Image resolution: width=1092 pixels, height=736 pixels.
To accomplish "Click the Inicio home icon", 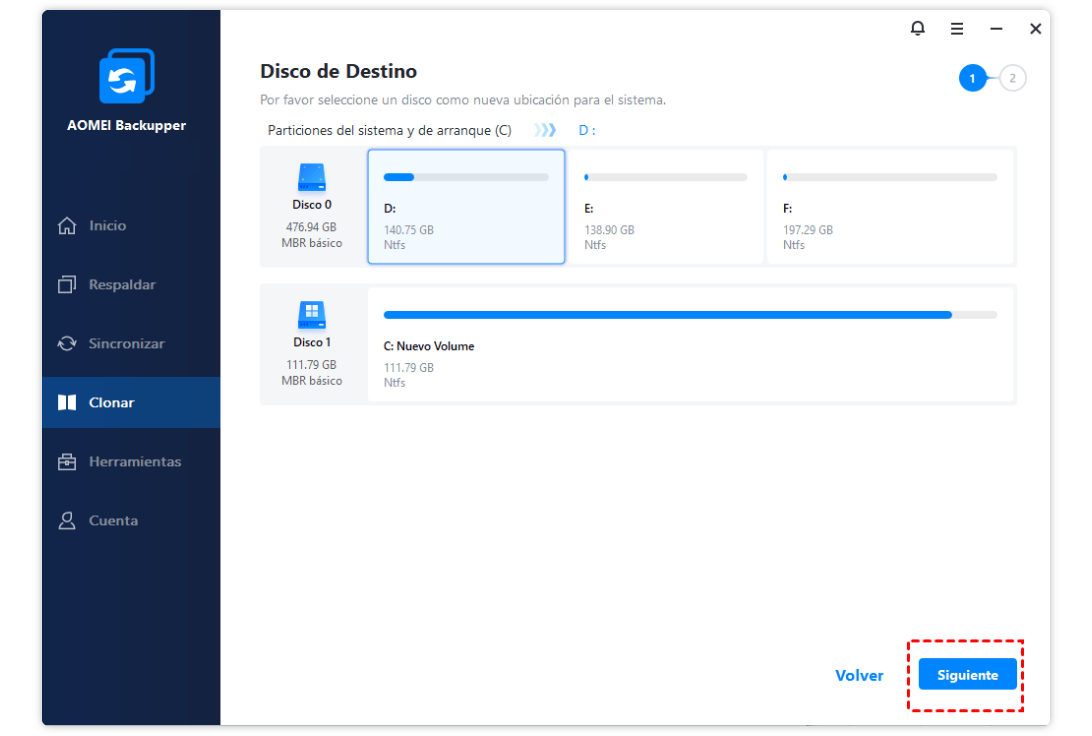I will 67,226.
